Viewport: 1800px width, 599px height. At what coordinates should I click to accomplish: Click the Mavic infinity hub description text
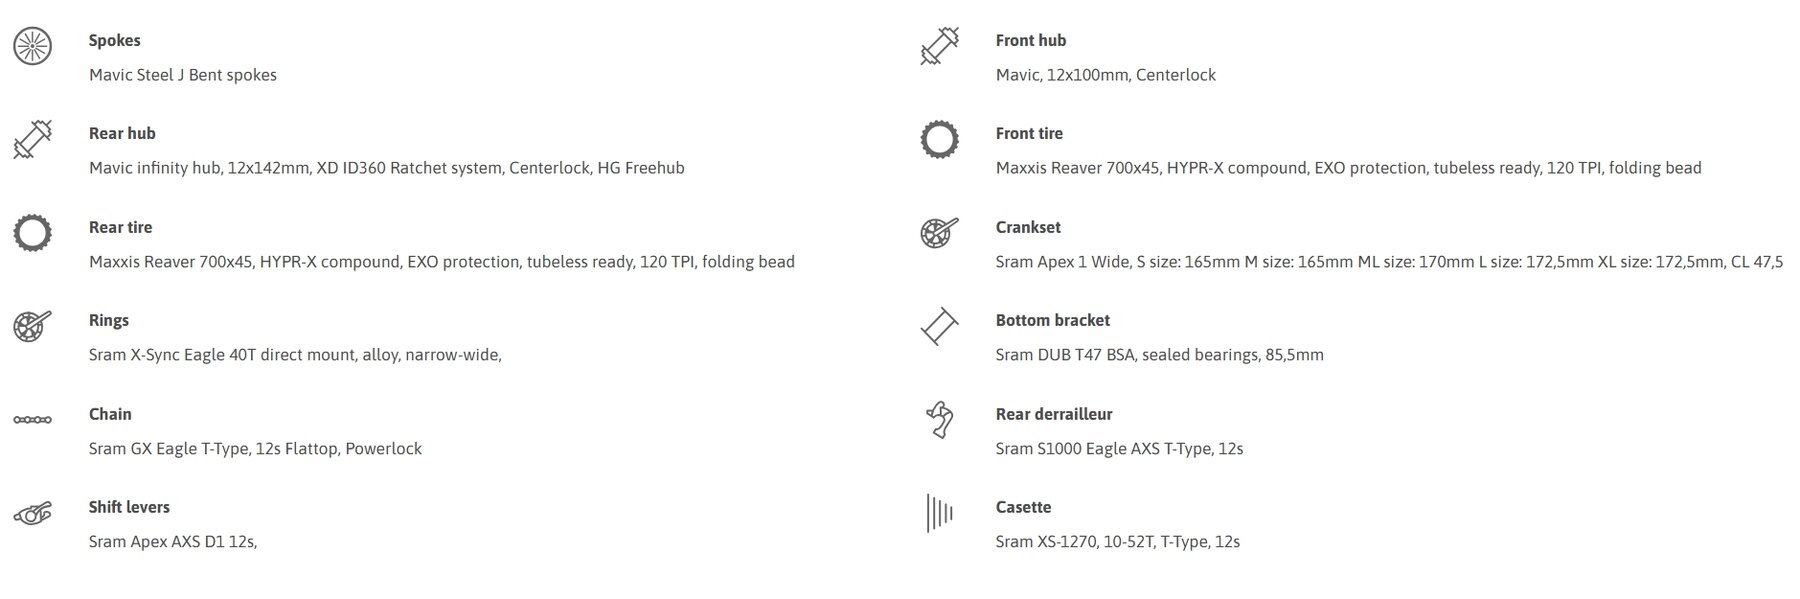click(x=386, y=168)
